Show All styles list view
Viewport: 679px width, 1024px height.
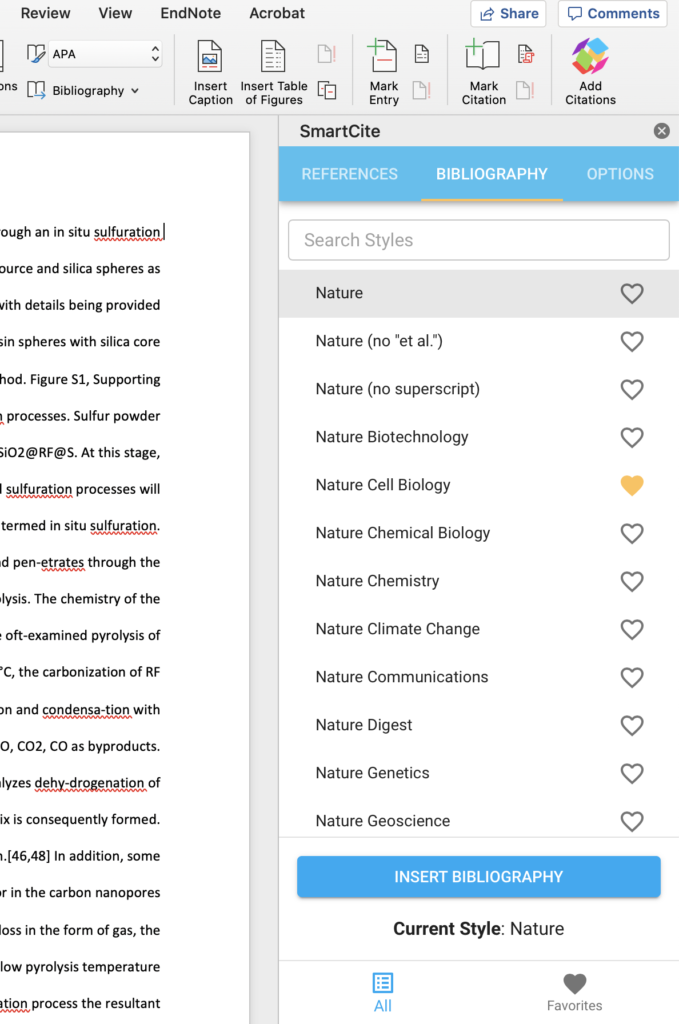[x=383, y=992]
